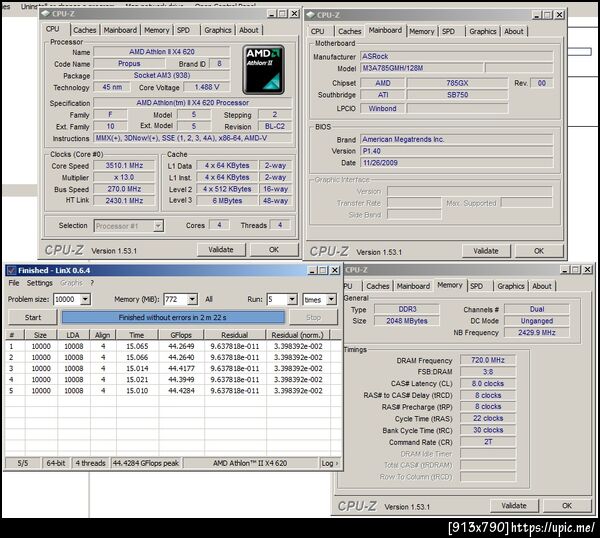Open the LinX ? help menu
600x538 pixels.
tap(92, 283)
